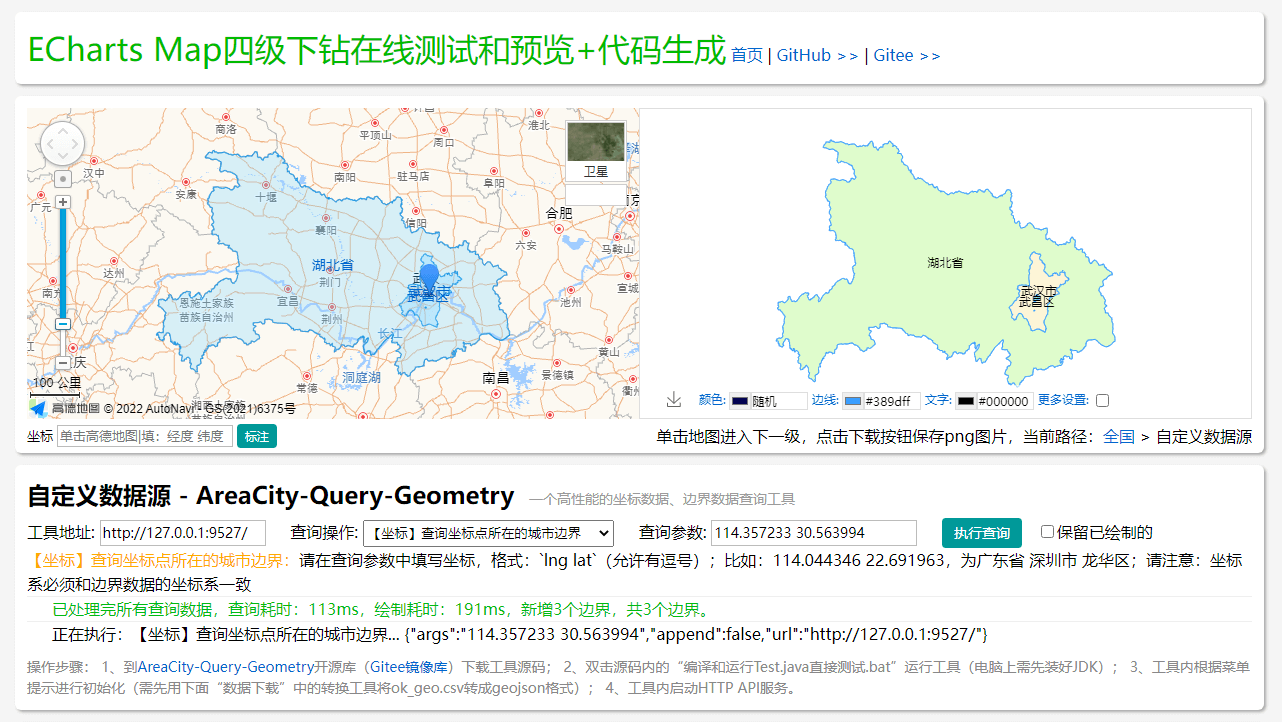The width and height of the screenshot is (1282, 722).
Task: Open the text (文字) color swatch
Action: [x=966, y=401]
